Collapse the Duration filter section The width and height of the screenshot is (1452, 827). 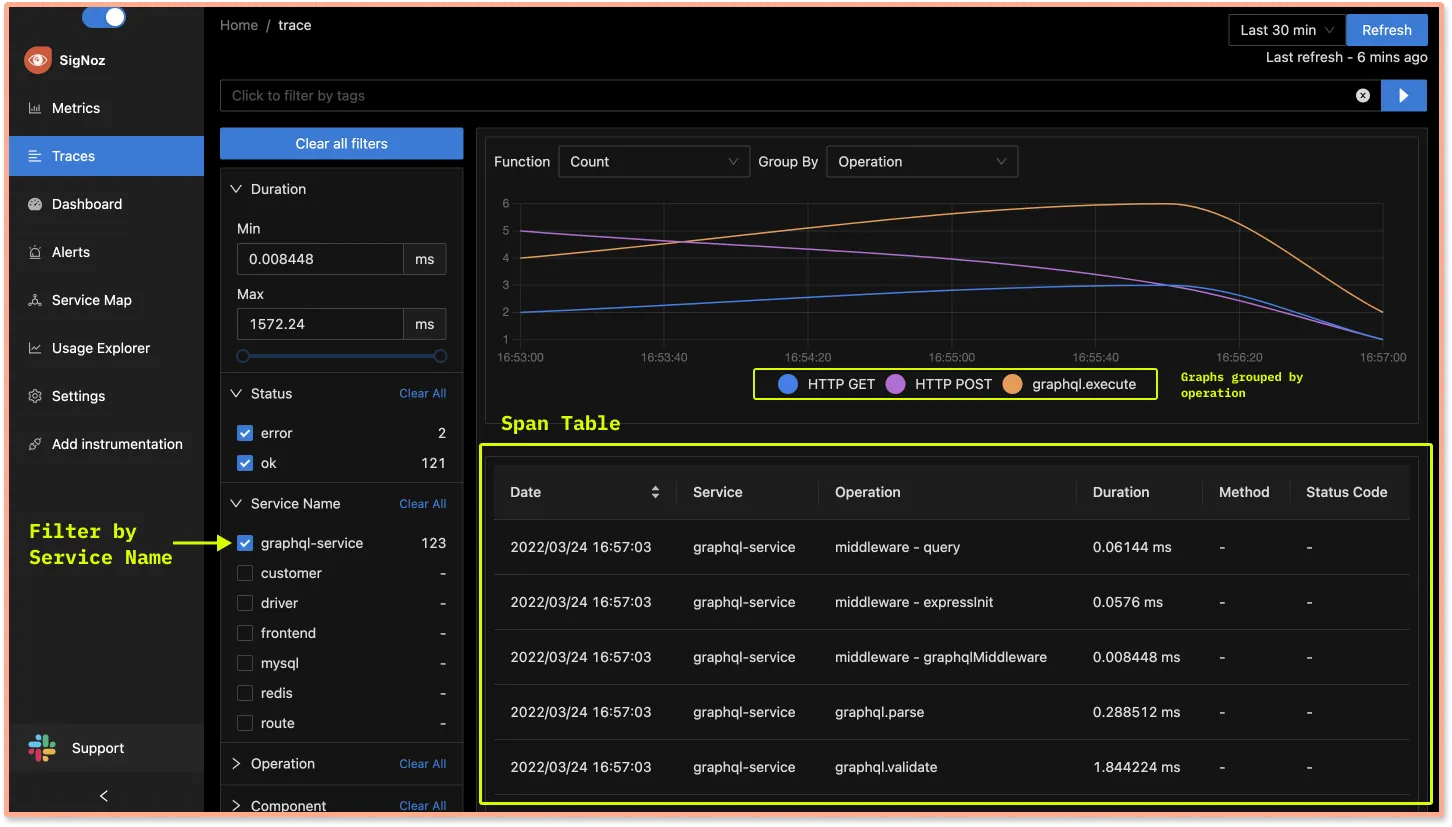237,189
